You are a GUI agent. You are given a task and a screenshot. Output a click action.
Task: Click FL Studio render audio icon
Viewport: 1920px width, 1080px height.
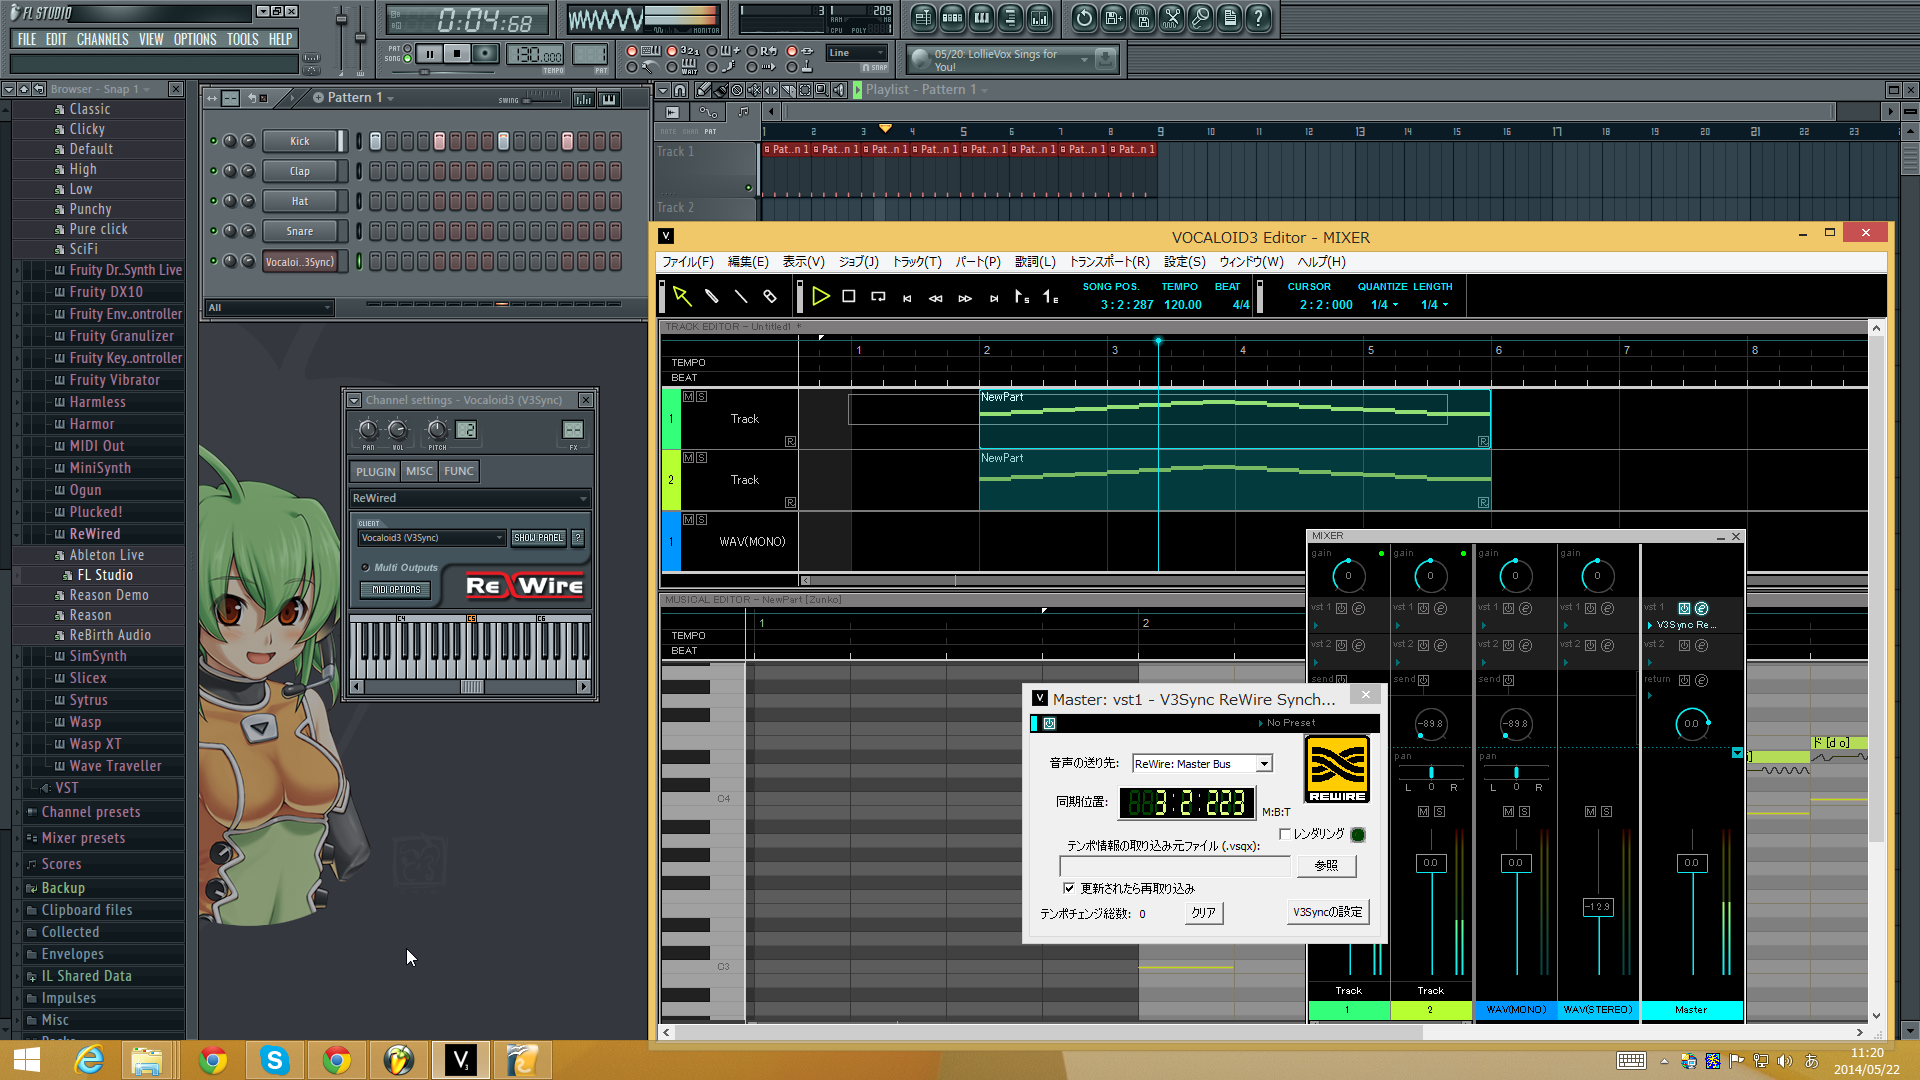(x=1143, y=18)
